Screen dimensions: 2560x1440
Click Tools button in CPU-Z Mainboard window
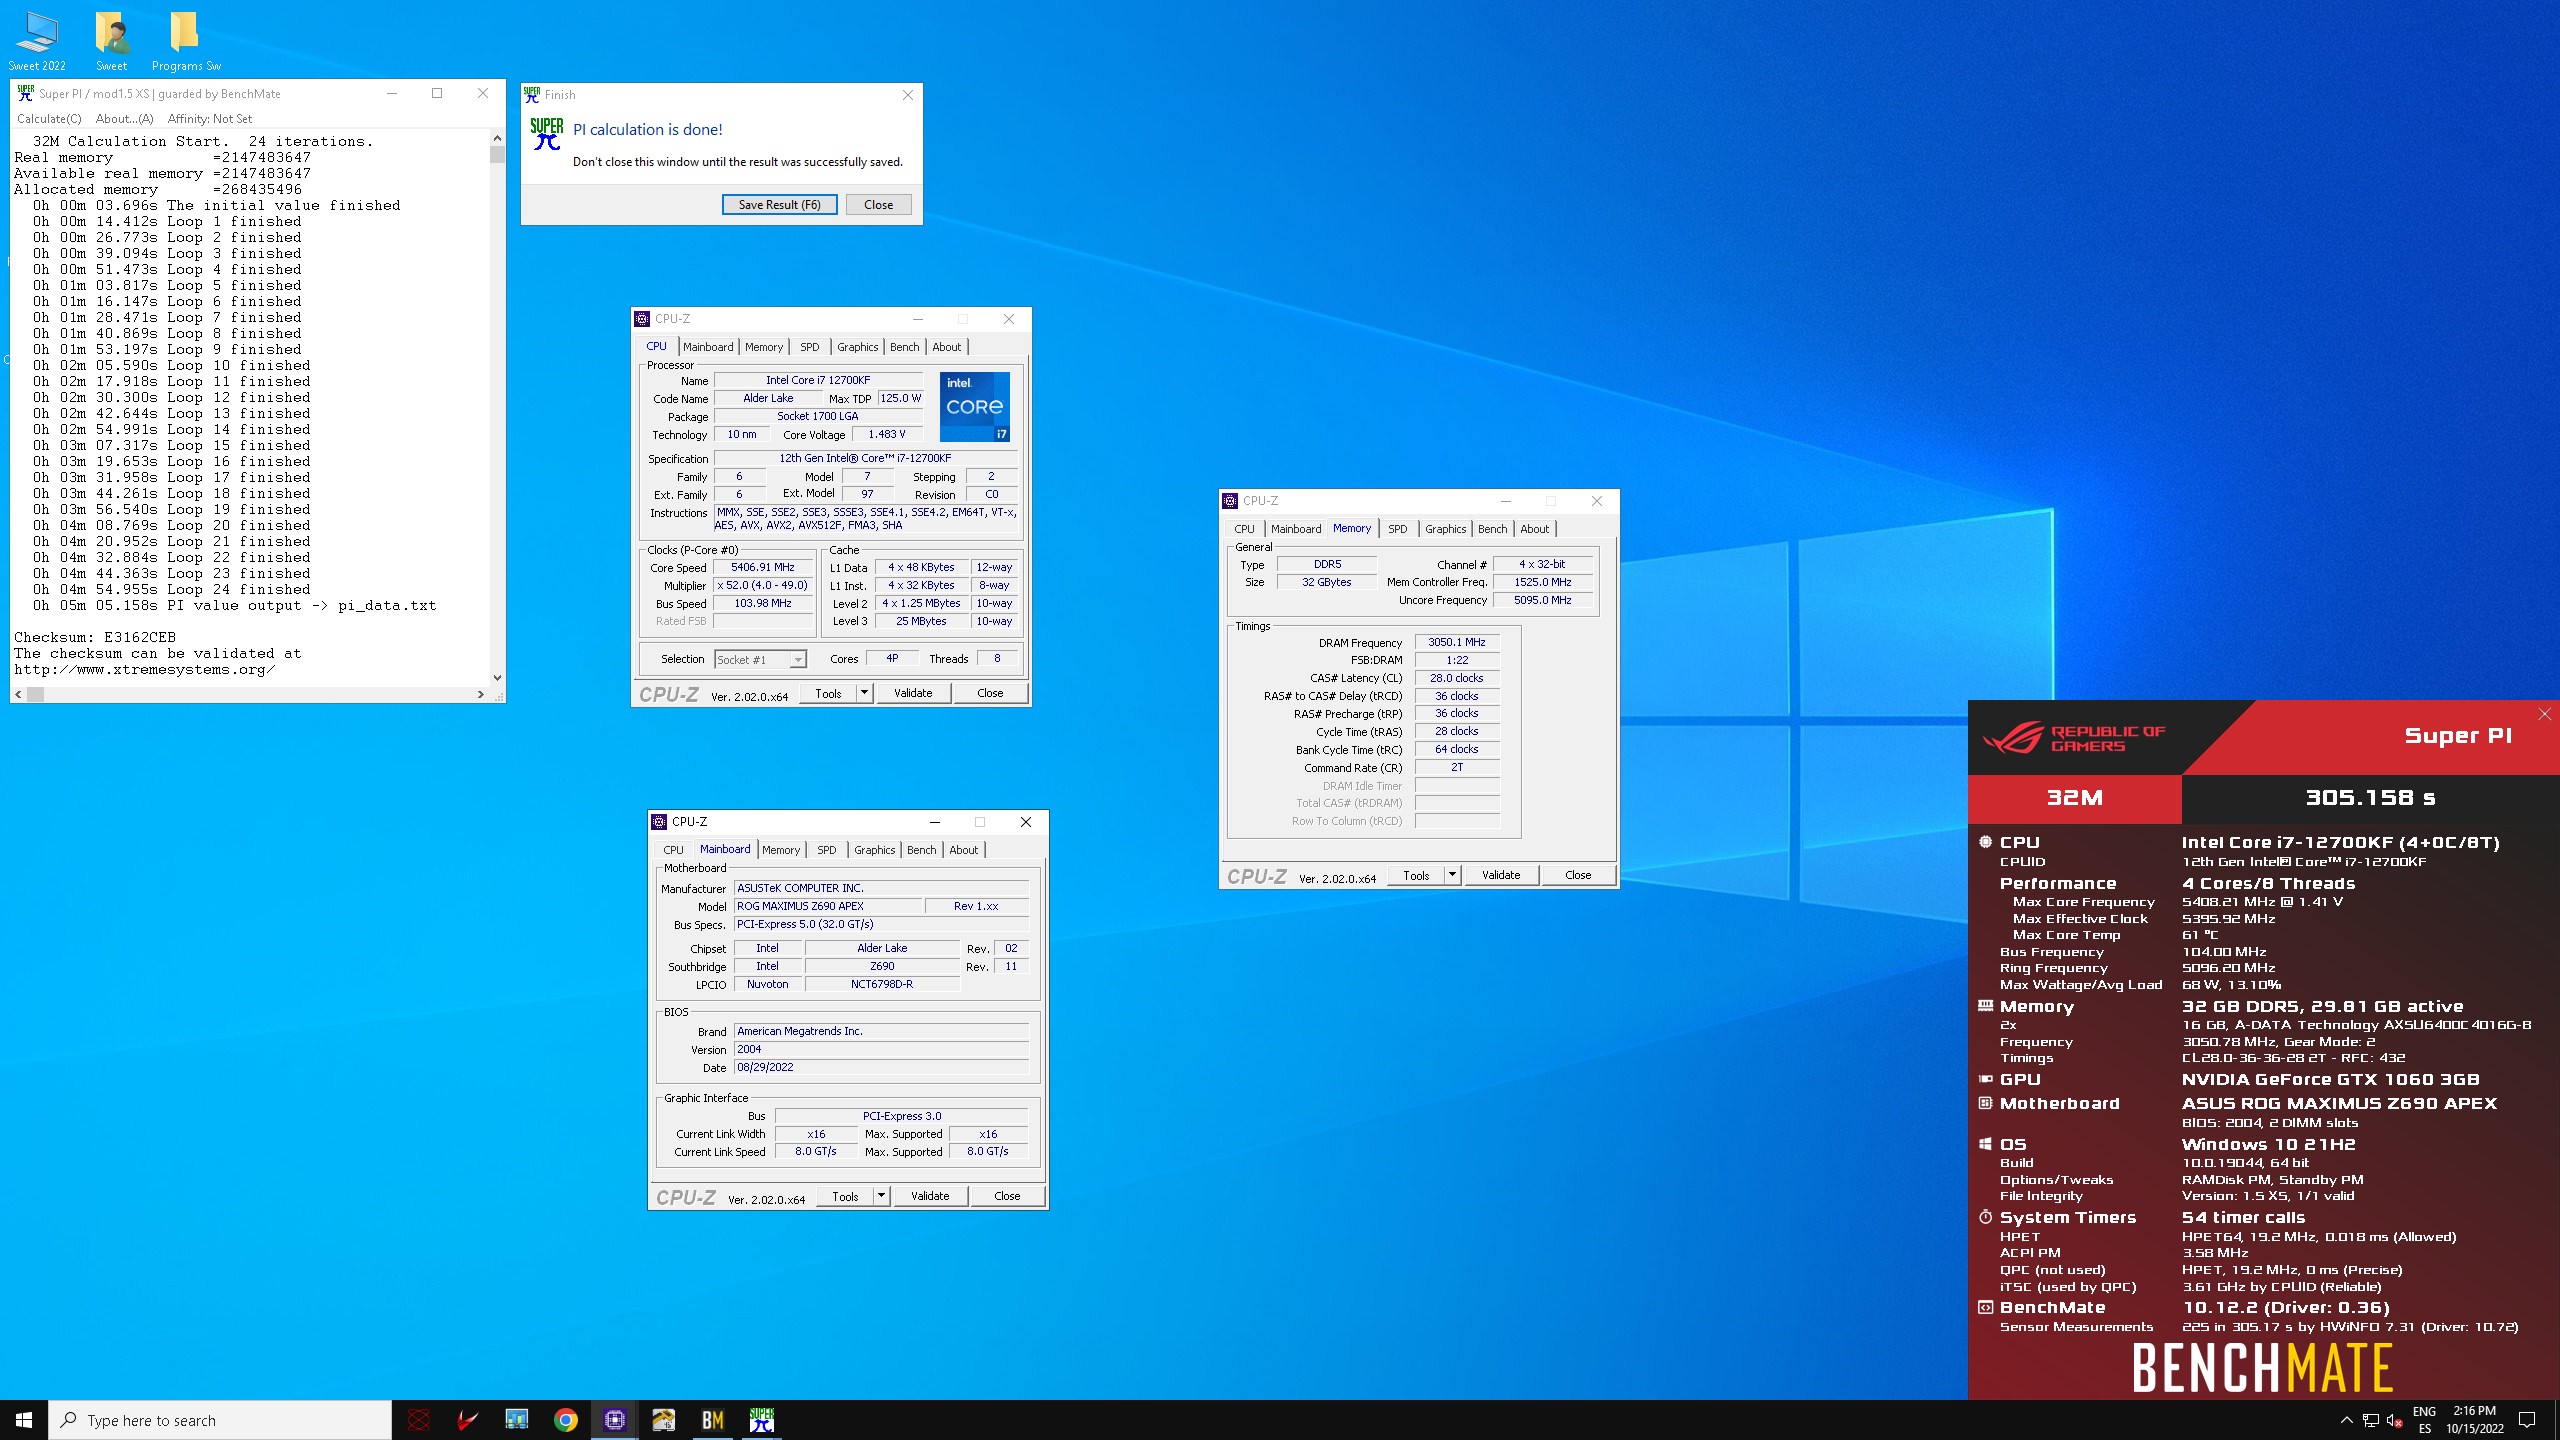pos(845,1196)
